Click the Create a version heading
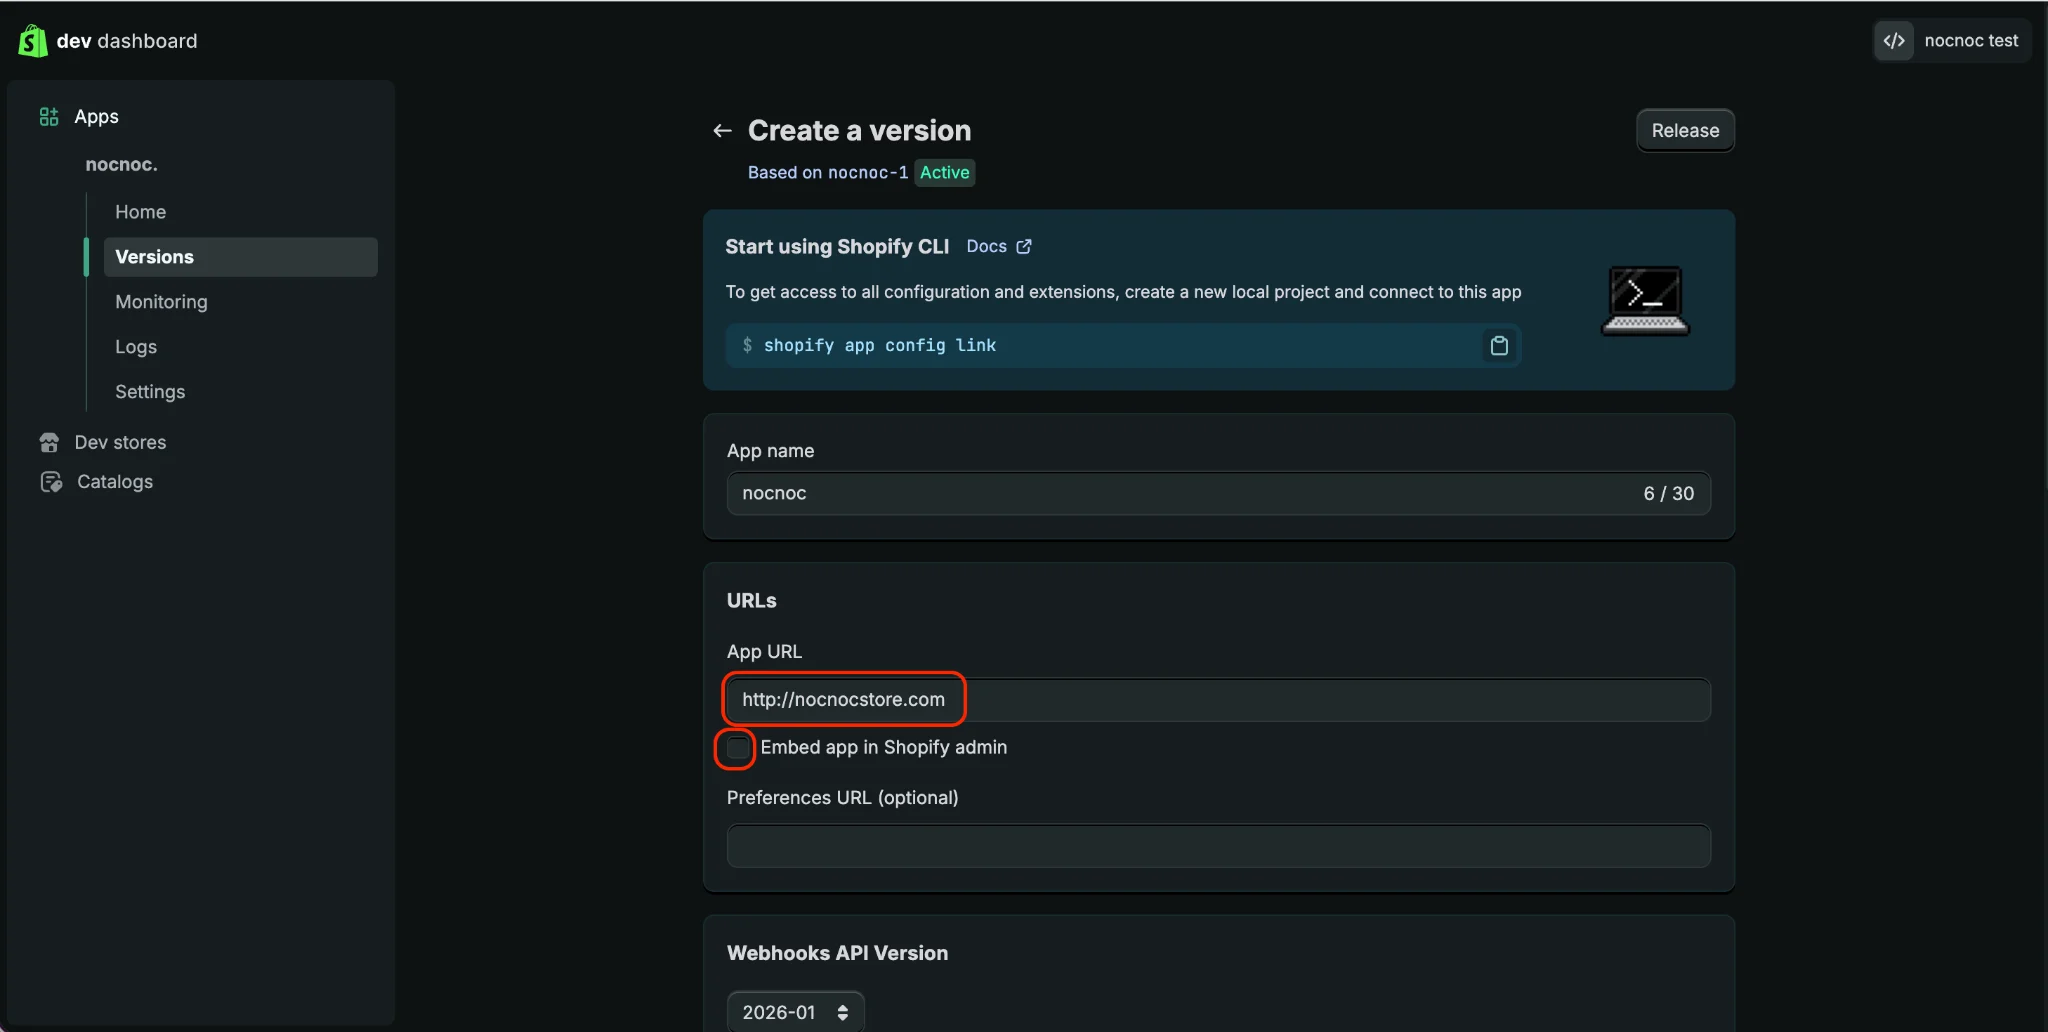Viewport: 2048px width, 1032px height. (859, 131)
